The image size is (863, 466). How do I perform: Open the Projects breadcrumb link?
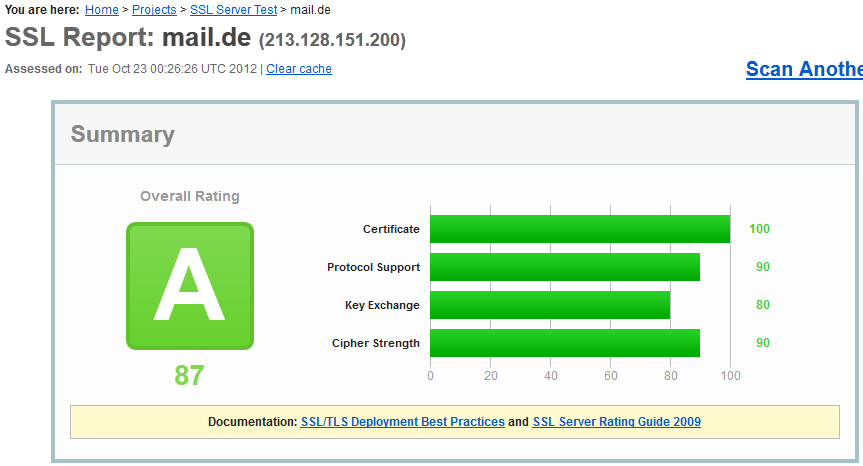click(154, 9)
